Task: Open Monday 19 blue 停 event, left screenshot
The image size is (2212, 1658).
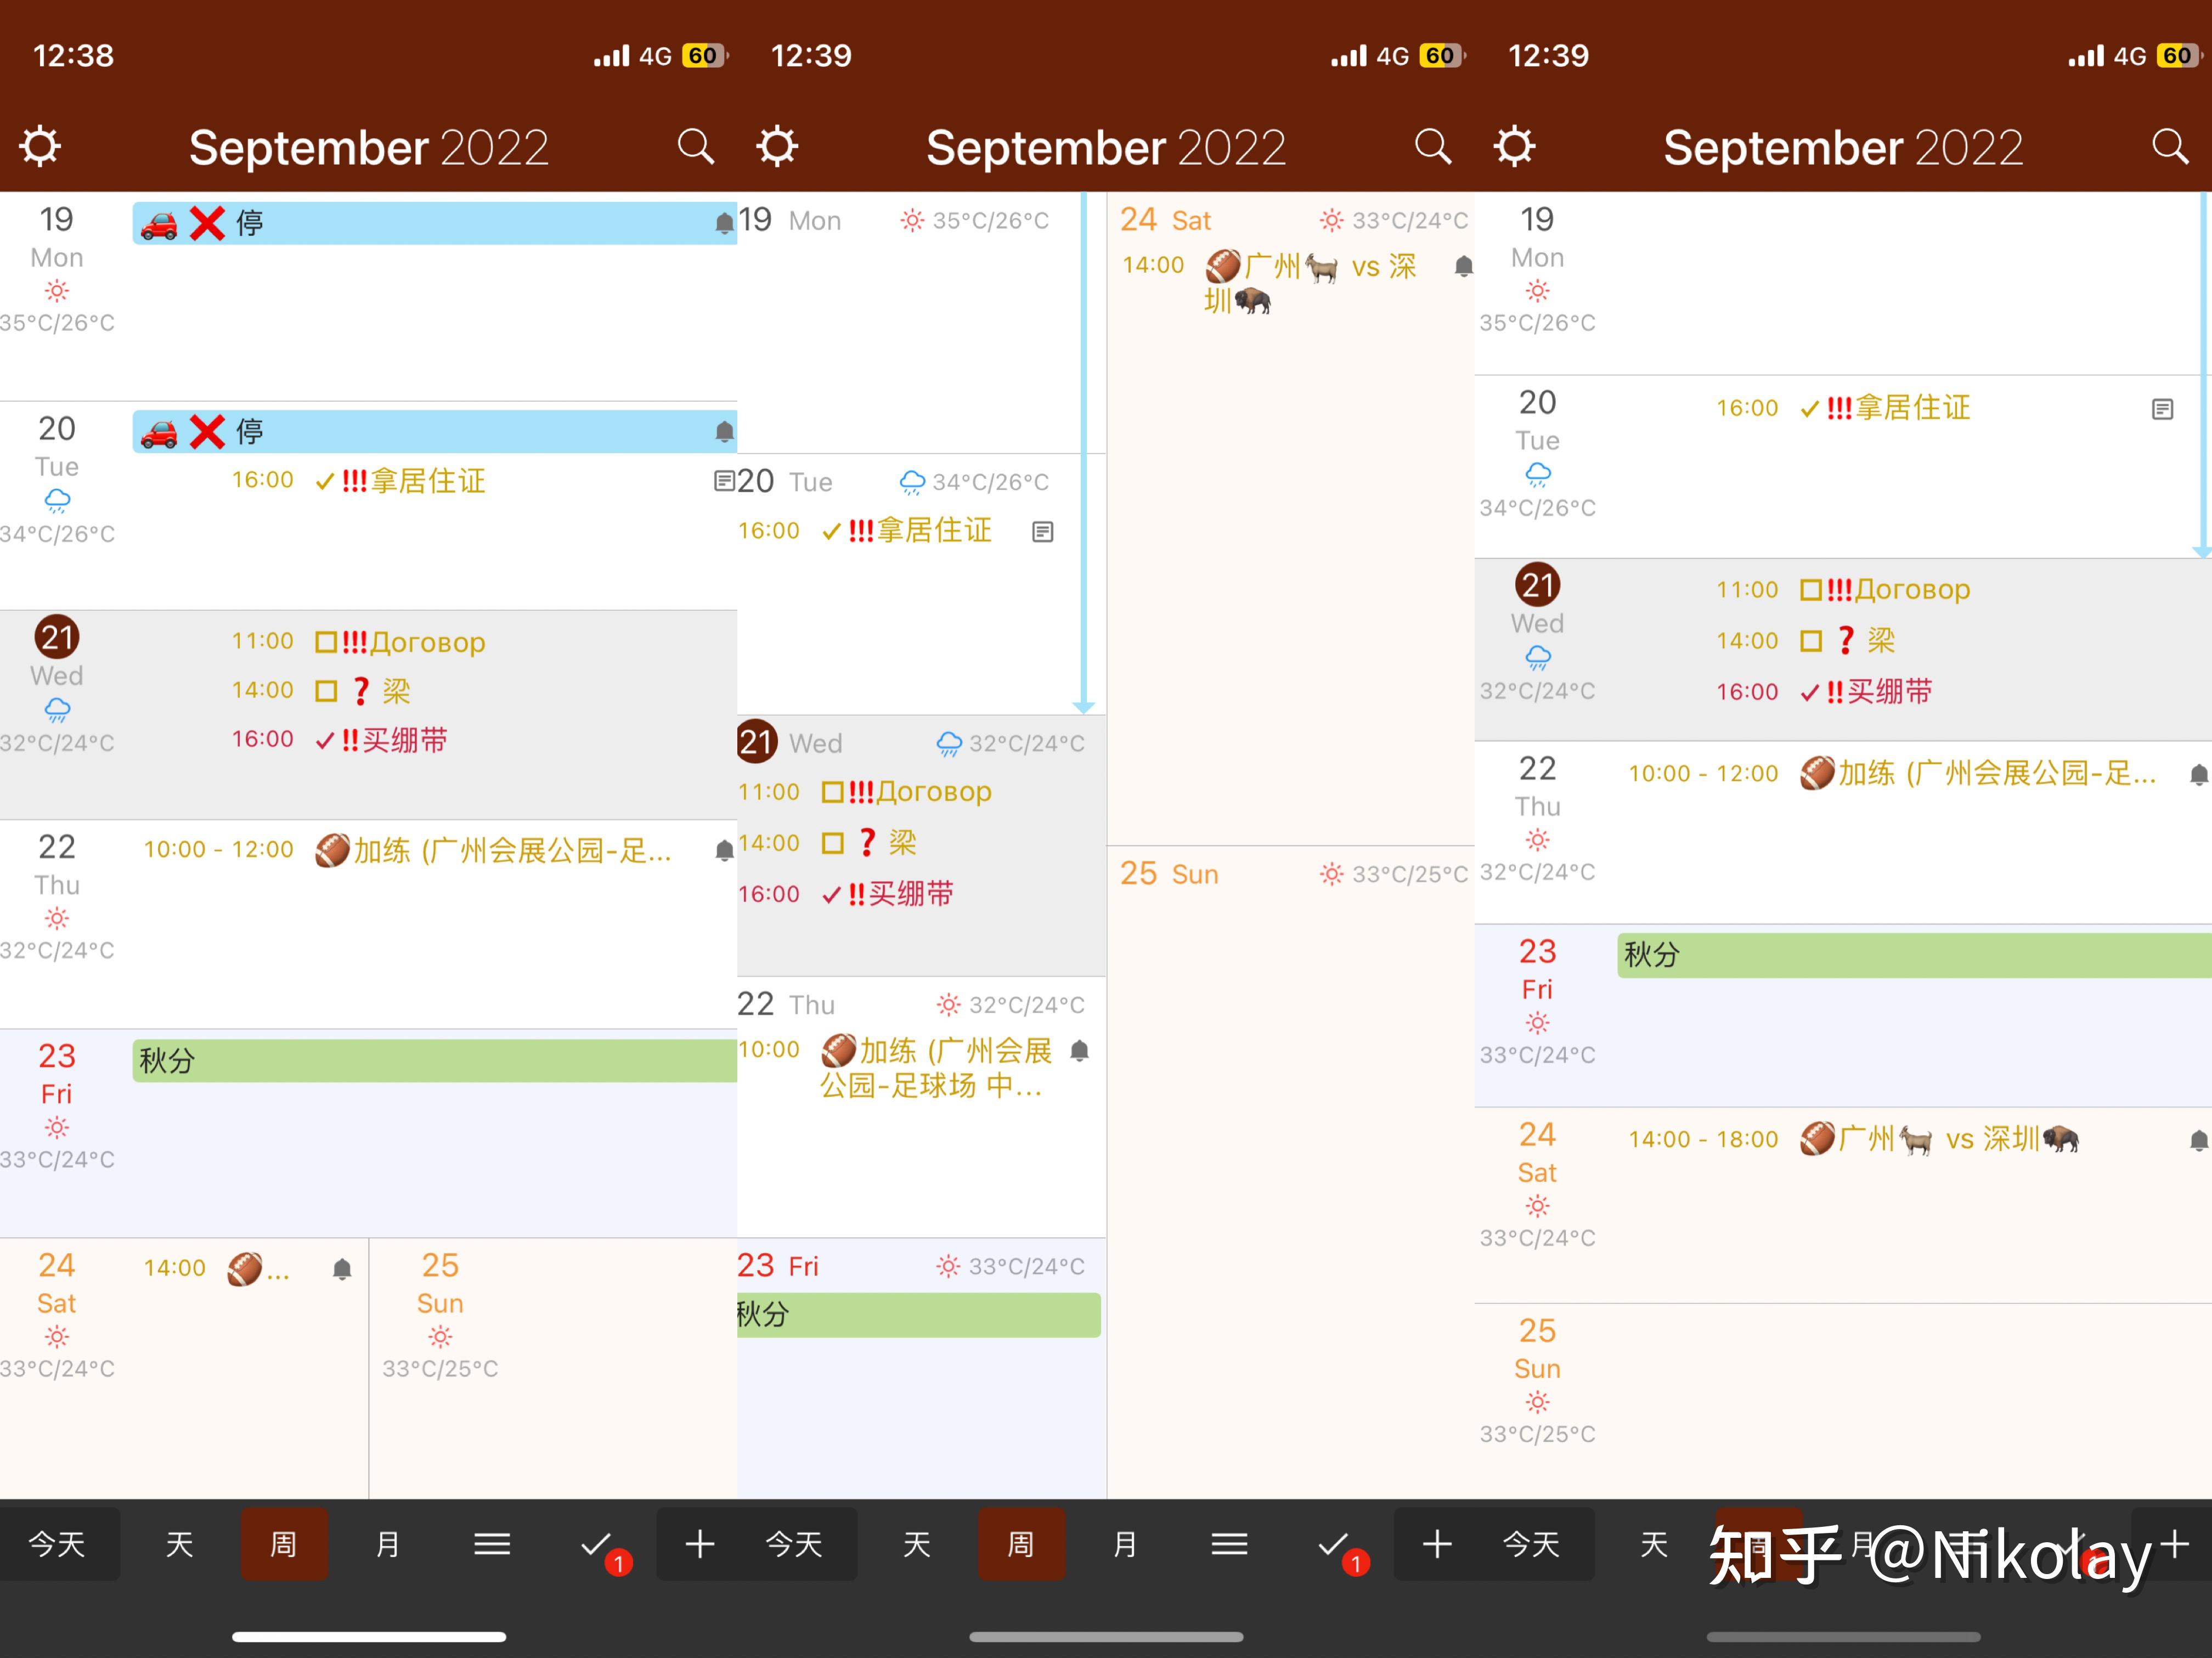Action: coord(435,223)
